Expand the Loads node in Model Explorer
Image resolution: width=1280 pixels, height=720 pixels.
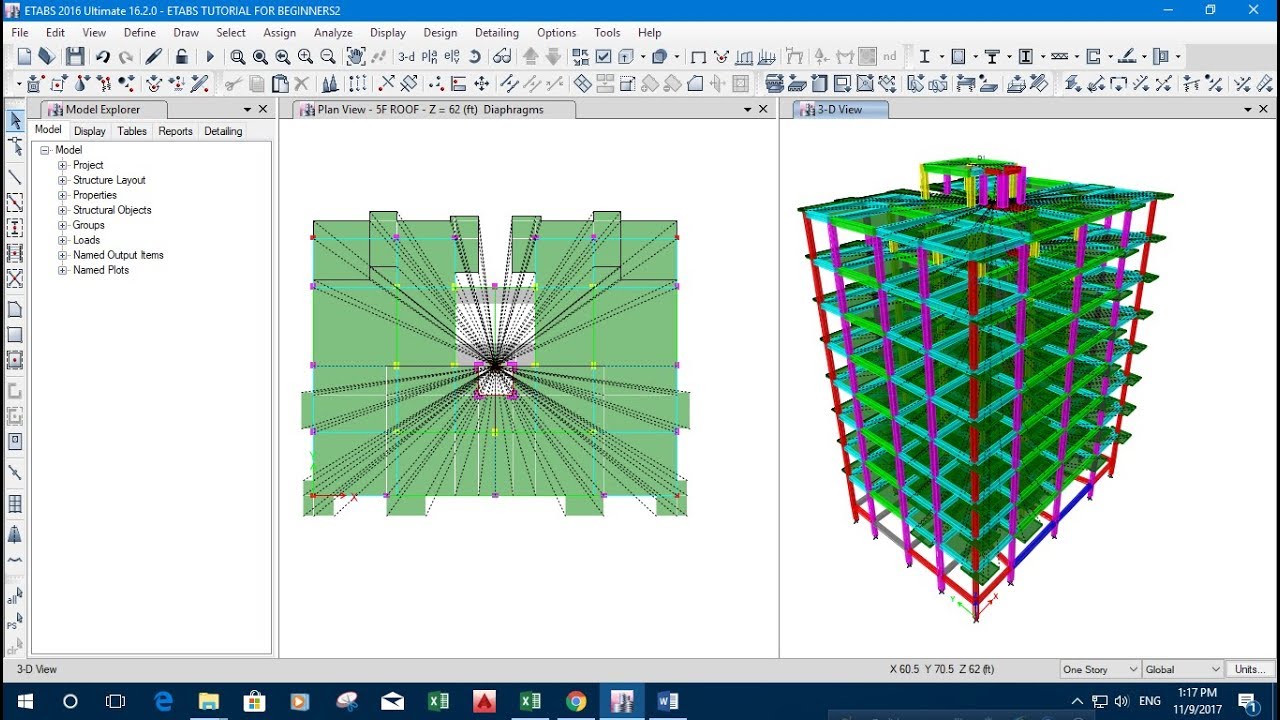[64, 240]
